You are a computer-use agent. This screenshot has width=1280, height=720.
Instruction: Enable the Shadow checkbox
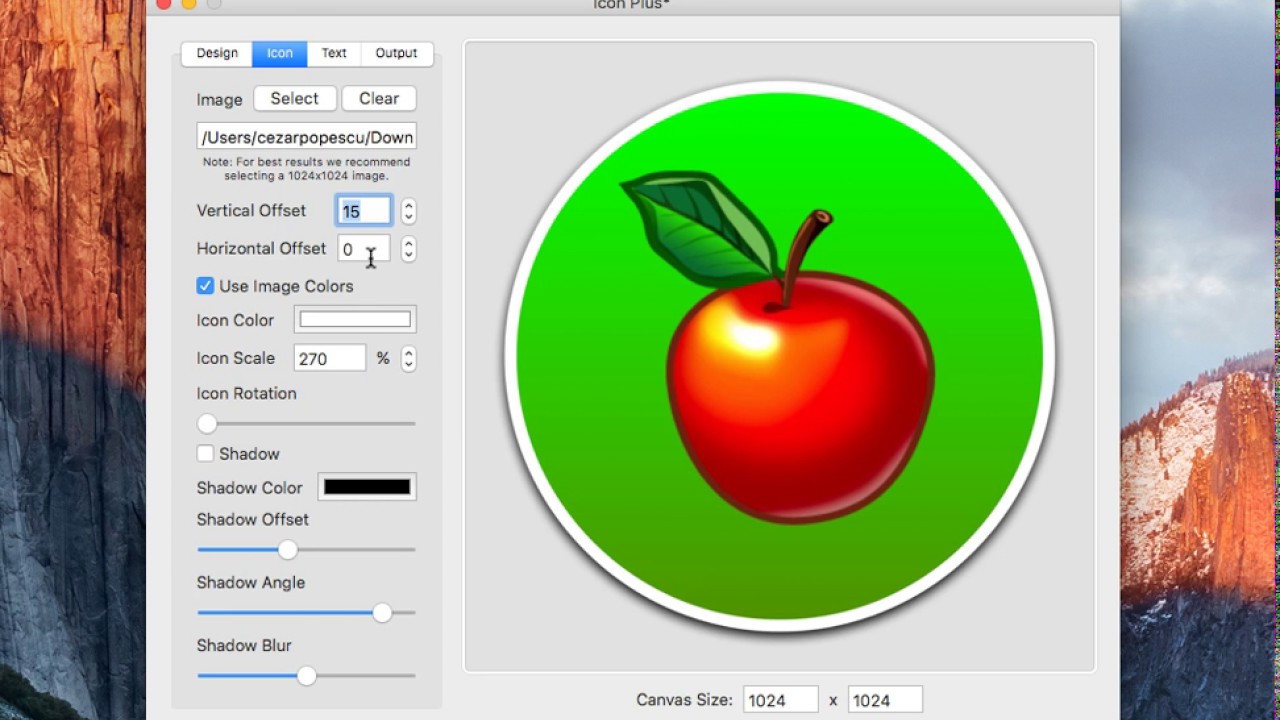(x=205, y=453)
